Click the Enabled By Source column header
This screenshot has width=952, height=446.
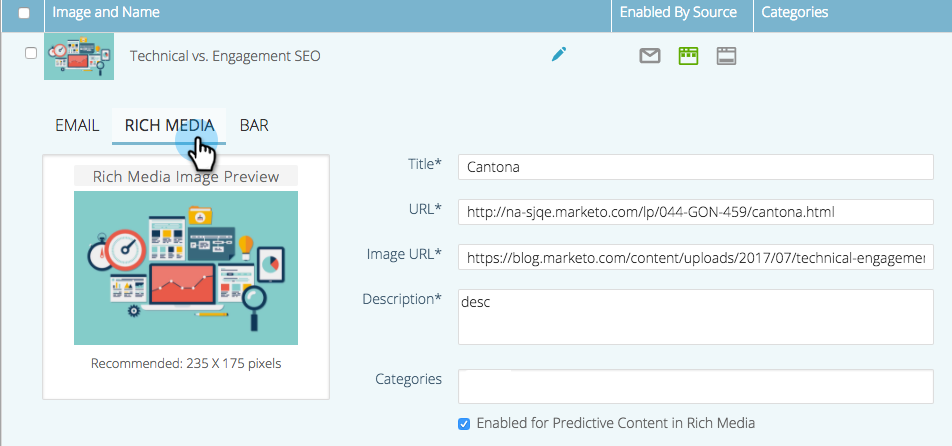tap(678, 13)
